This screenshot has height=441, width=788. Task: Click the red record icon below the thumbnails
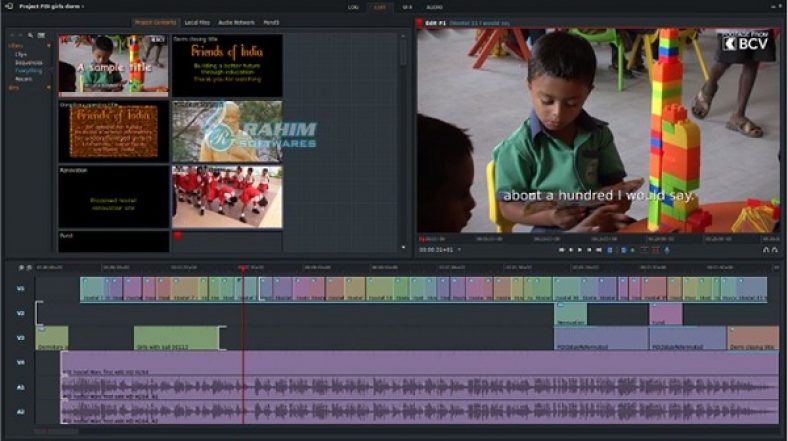point(177,236)
